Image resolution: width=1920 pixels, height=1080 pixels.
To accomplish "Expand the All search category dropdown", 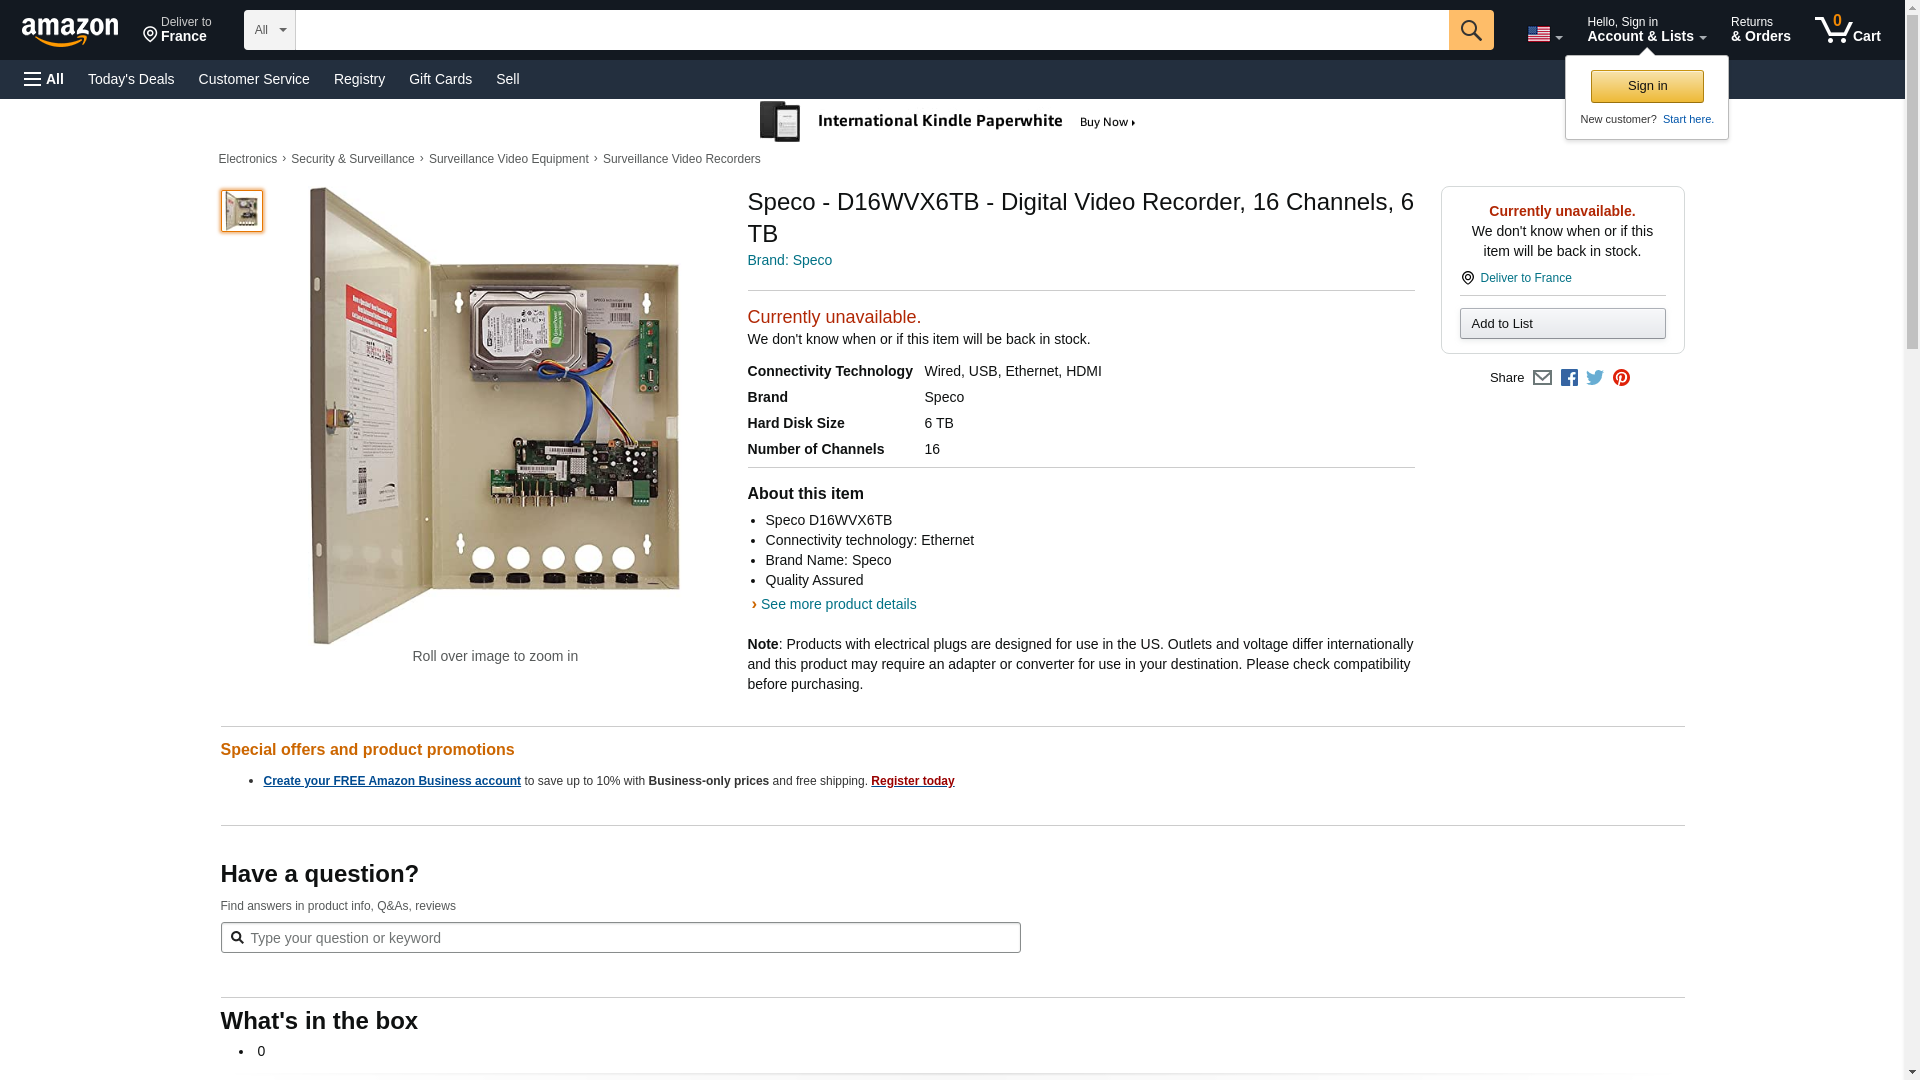I will click(x=269, y=30).
